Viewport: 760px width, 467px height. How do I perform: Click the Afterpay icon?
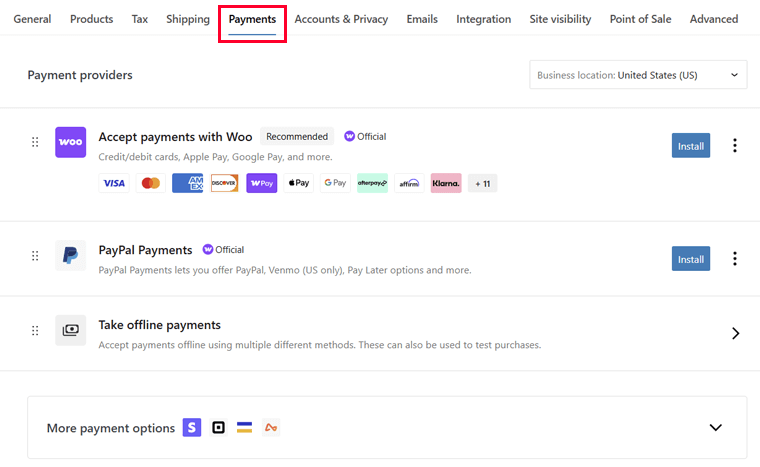pos(372,183)
